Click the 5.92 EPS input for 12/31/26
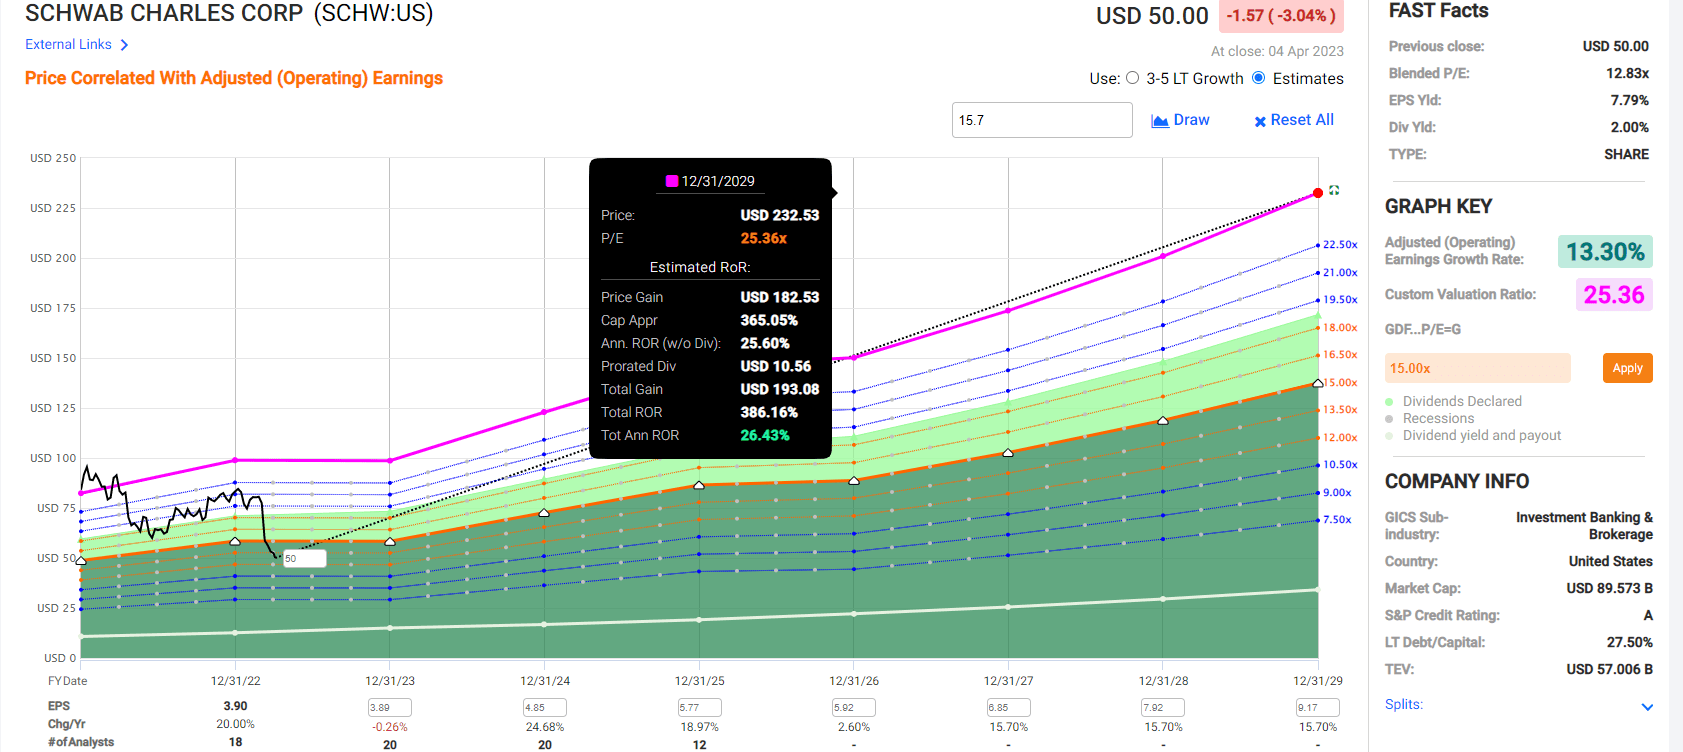This screenshot has height=752, width=1683. [x=854, y=707]
